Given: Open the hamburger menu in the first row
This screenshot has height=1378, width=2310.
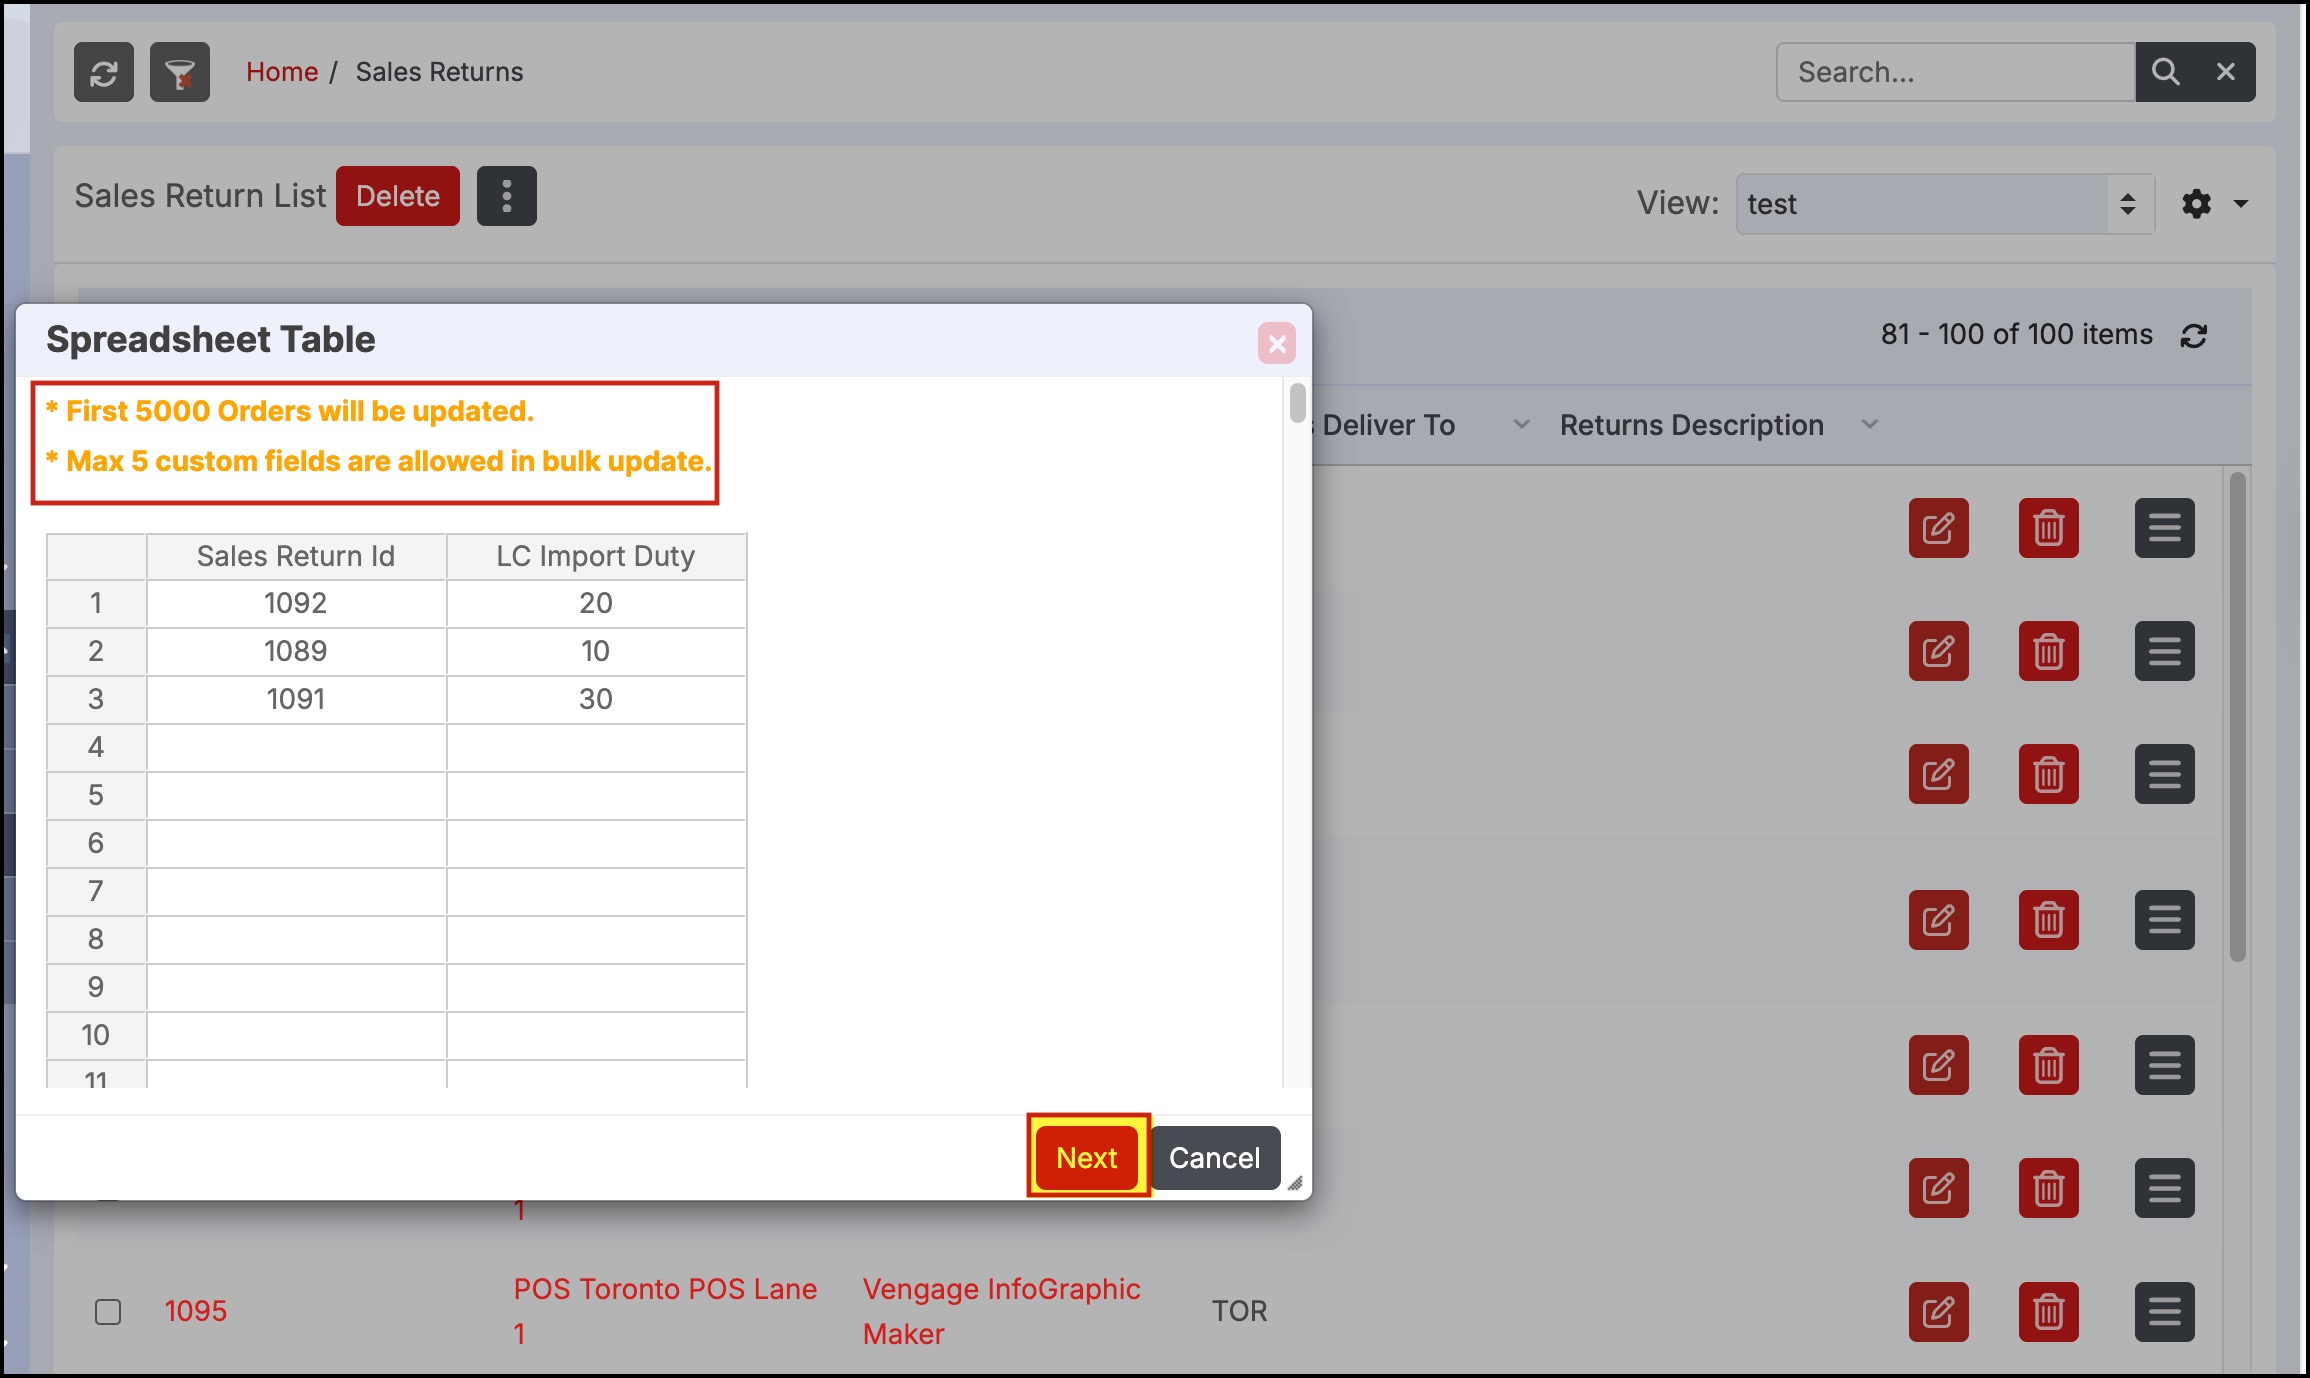Looking at the screenshot, I should [x=2164, y=528].
